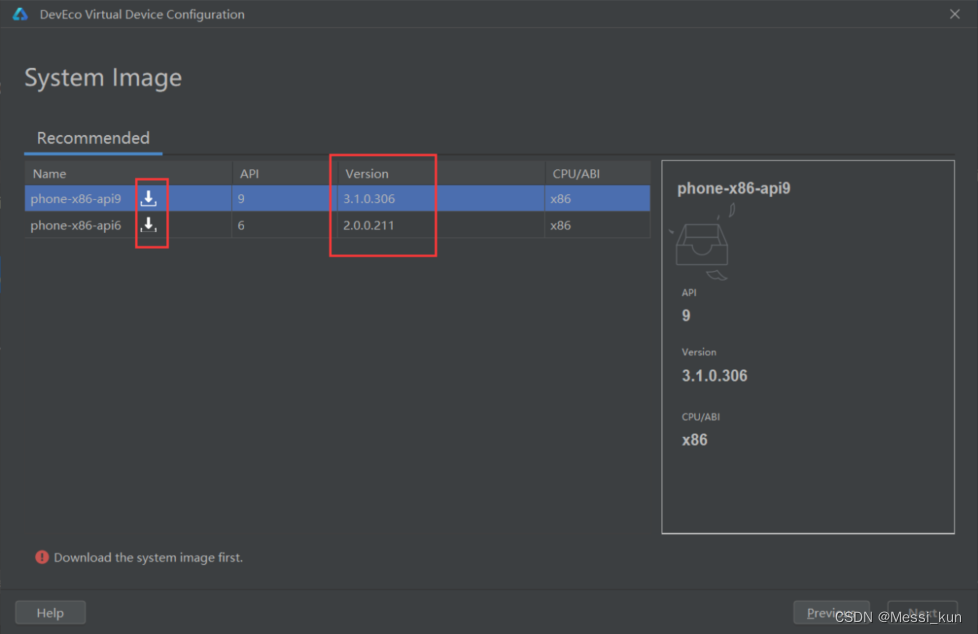Open Help for virtual device setup

pyautogui.click(x=50, y=613)
